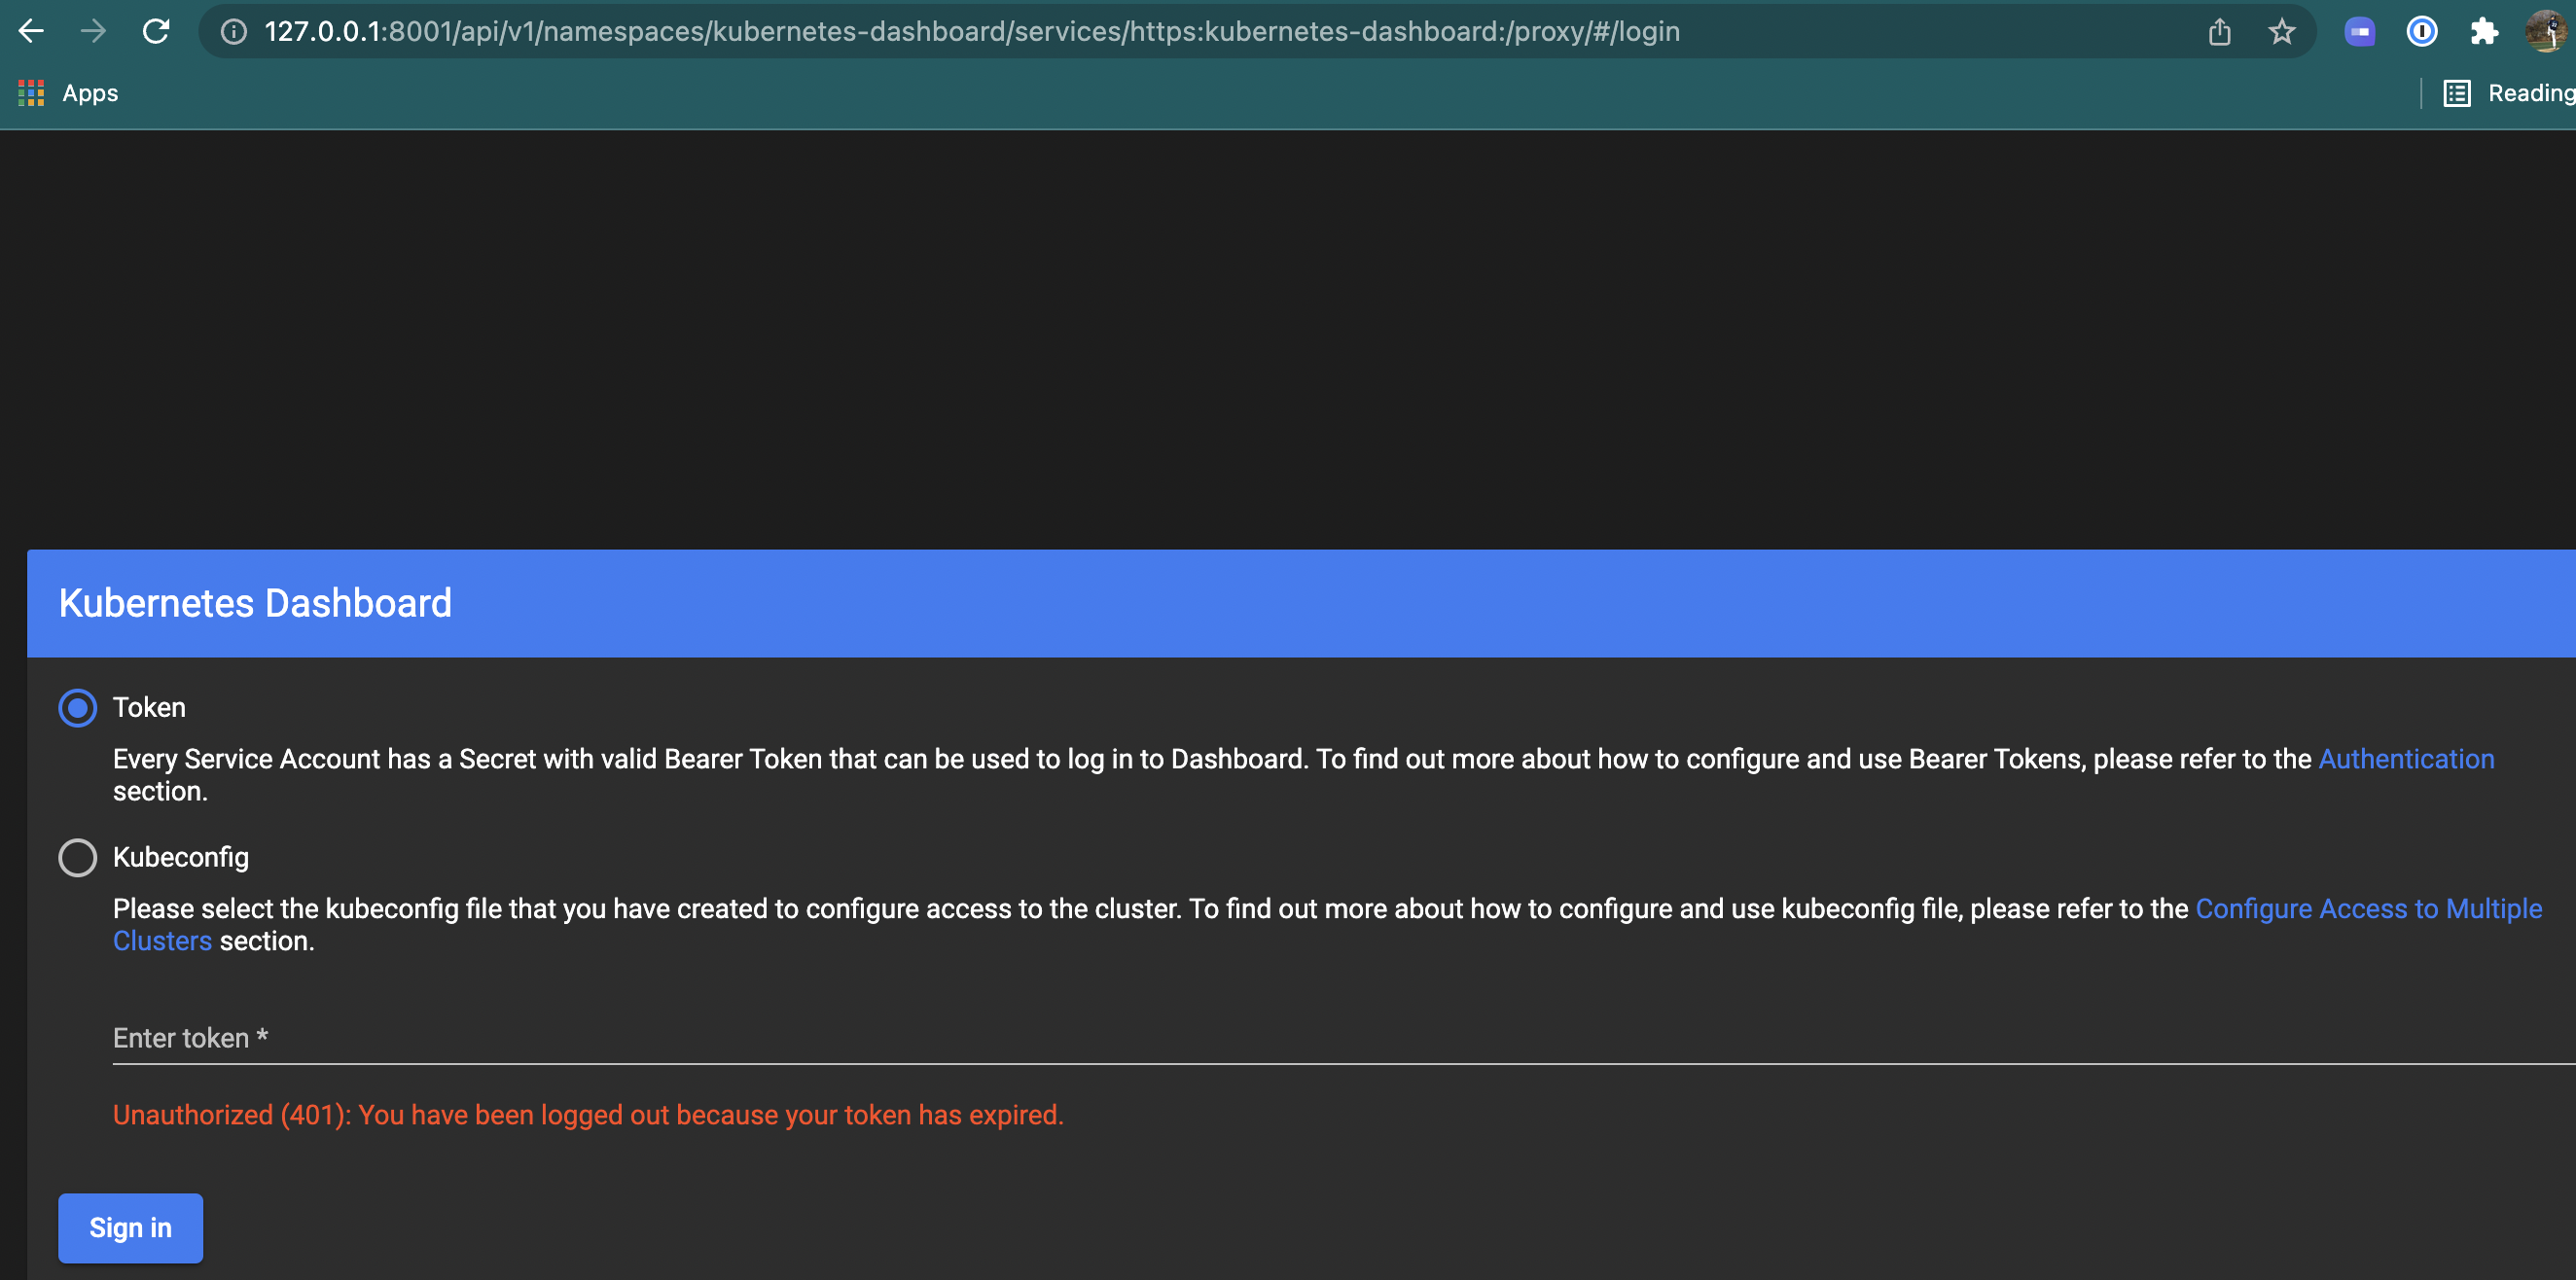Go back using browser back arrow

point(31,31)
